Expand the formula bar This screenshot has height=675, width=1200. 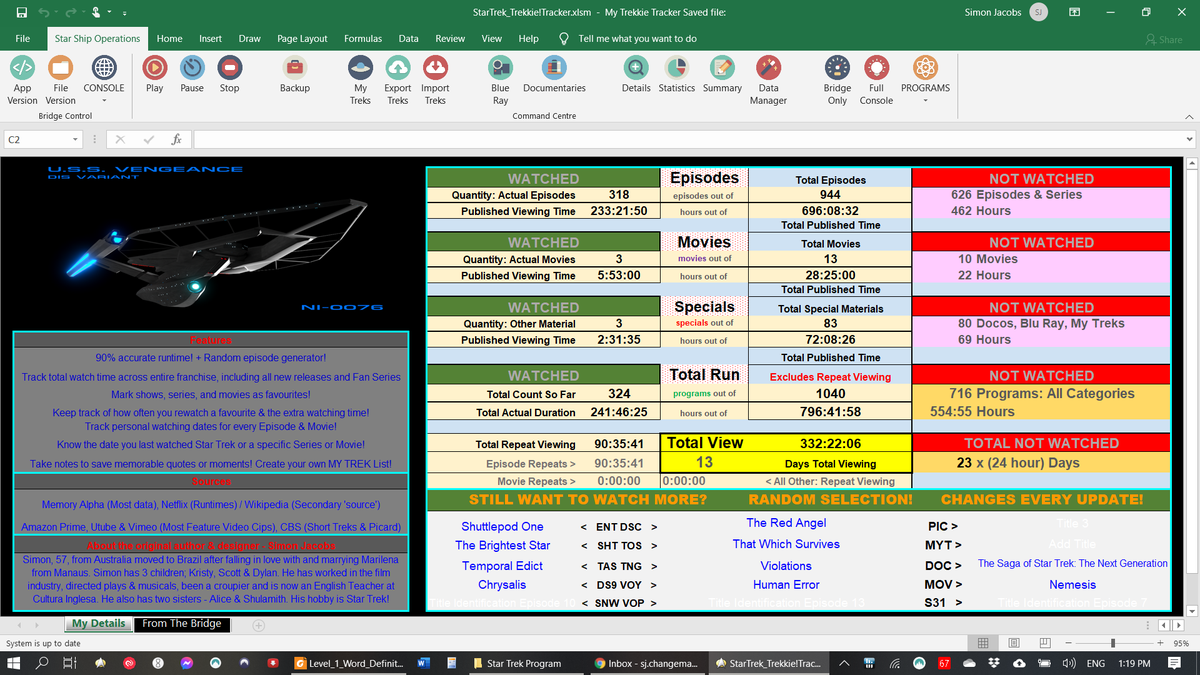click(1189, 140)
